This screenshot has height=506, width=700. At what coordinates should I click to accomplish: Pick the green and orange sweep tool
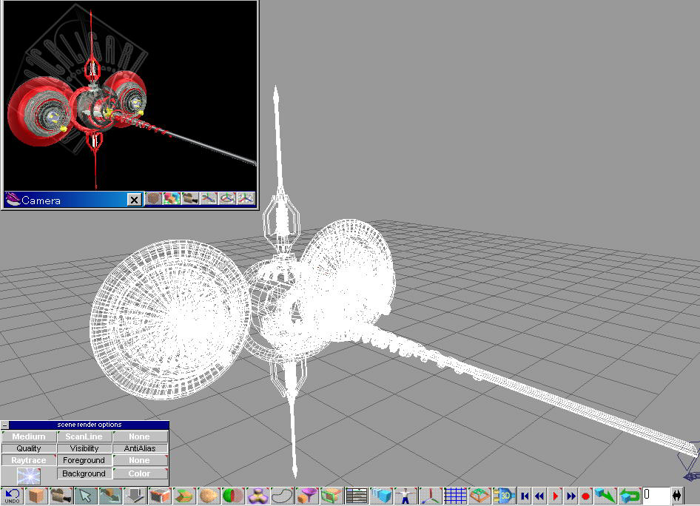click(184, 496)
